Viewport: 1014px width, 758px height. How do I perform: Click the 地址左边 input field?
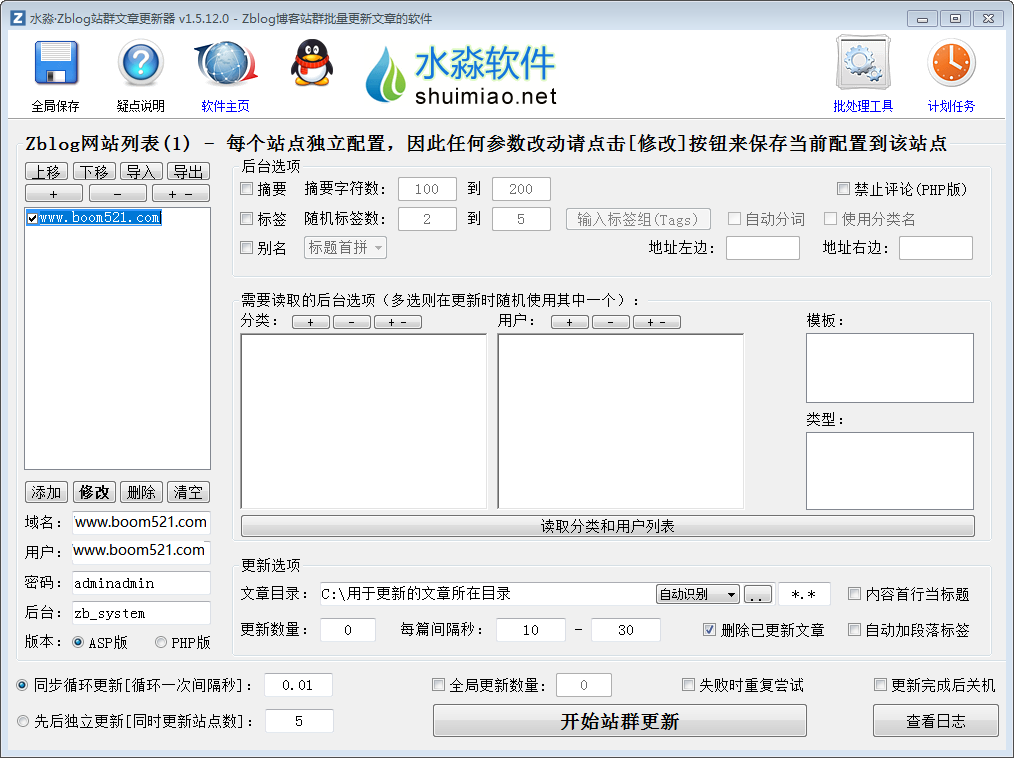pos(763,248)
